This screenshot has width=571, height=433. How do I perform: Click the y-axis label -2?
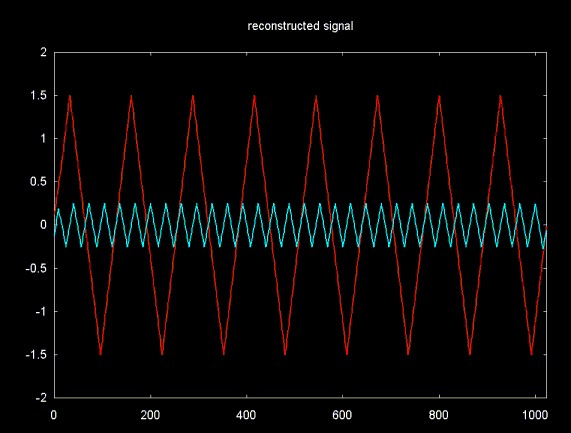click(x=41, y=398)
